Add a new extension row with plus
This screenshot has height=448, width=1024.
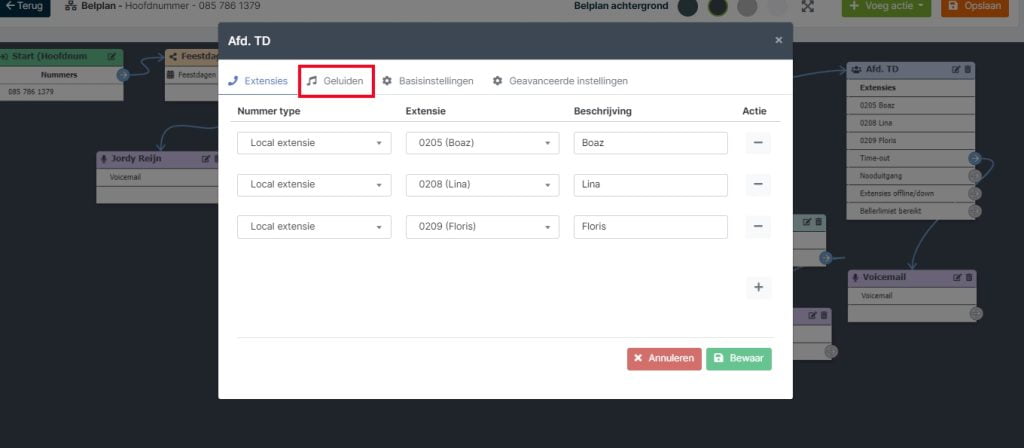pyautogui.click(x=758, y=287)
